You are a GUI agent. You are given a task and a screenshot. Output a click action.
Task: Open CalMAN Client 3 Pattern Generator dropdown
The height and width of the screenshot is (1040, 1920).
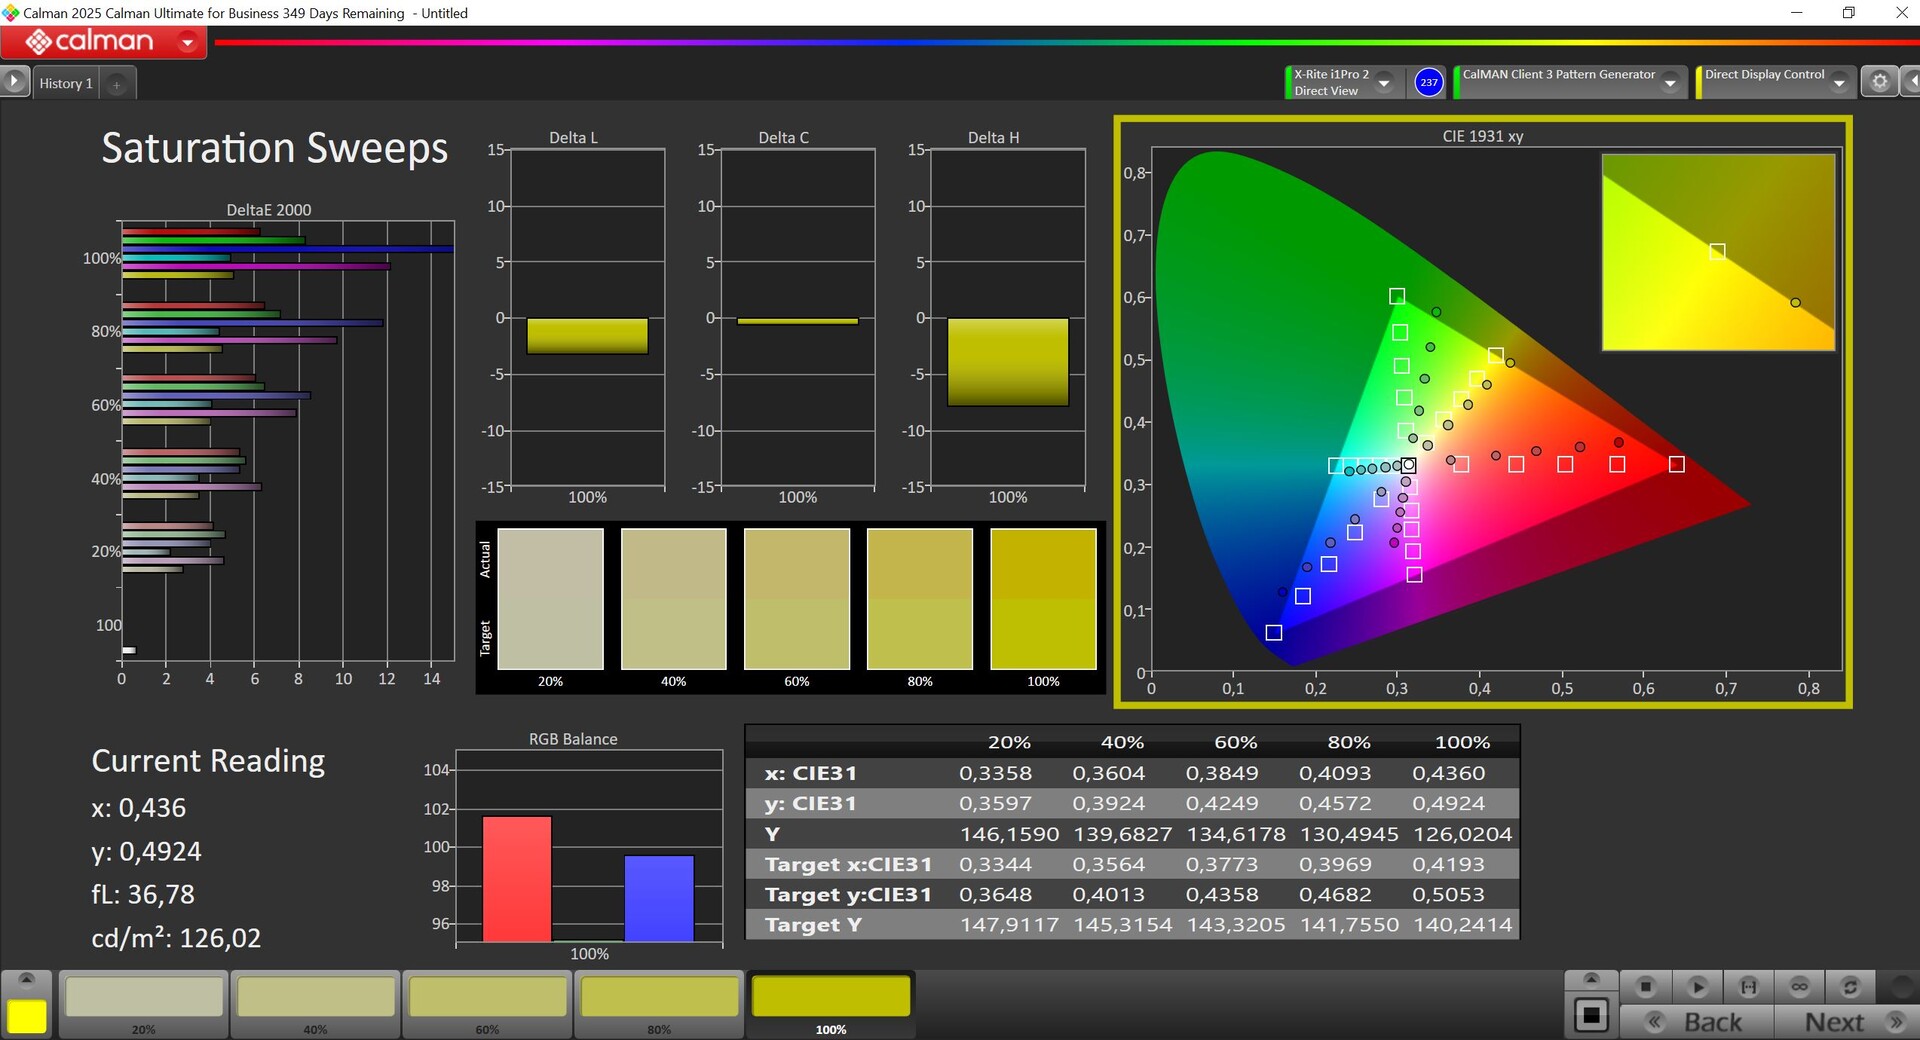point(1670,83)
